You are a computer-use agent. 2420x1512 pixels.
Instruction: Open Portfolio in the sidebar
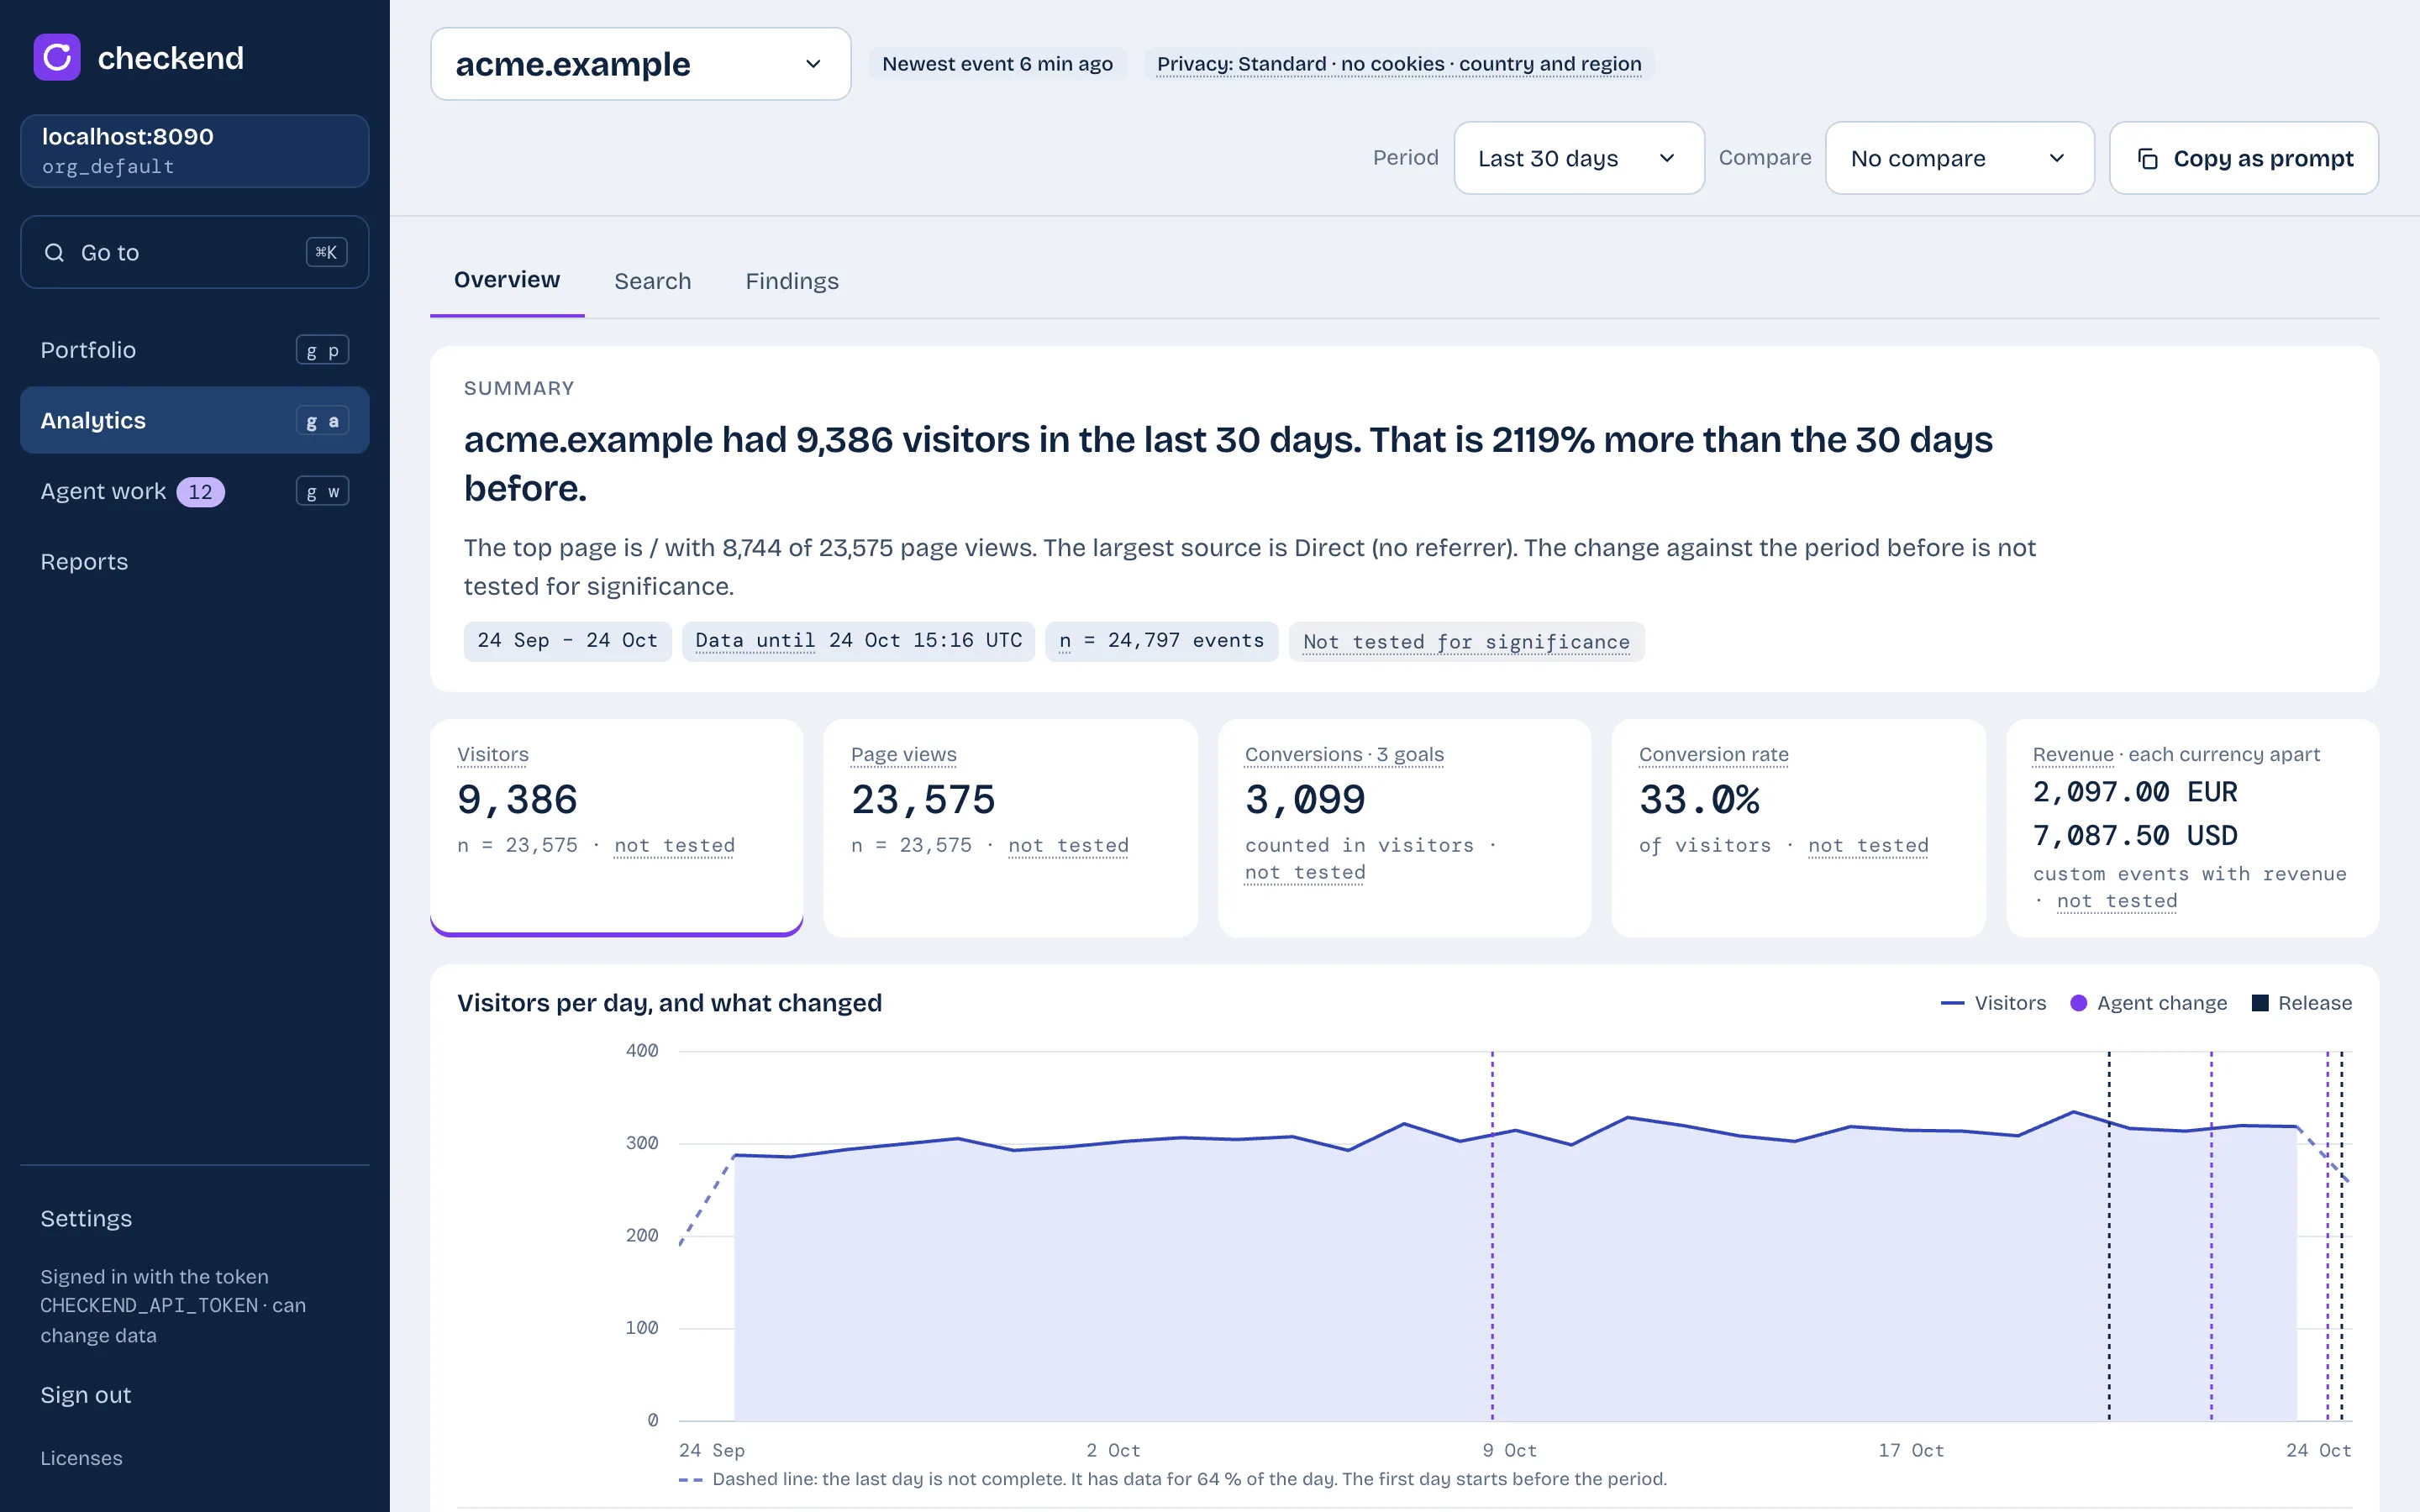point(195,350)
